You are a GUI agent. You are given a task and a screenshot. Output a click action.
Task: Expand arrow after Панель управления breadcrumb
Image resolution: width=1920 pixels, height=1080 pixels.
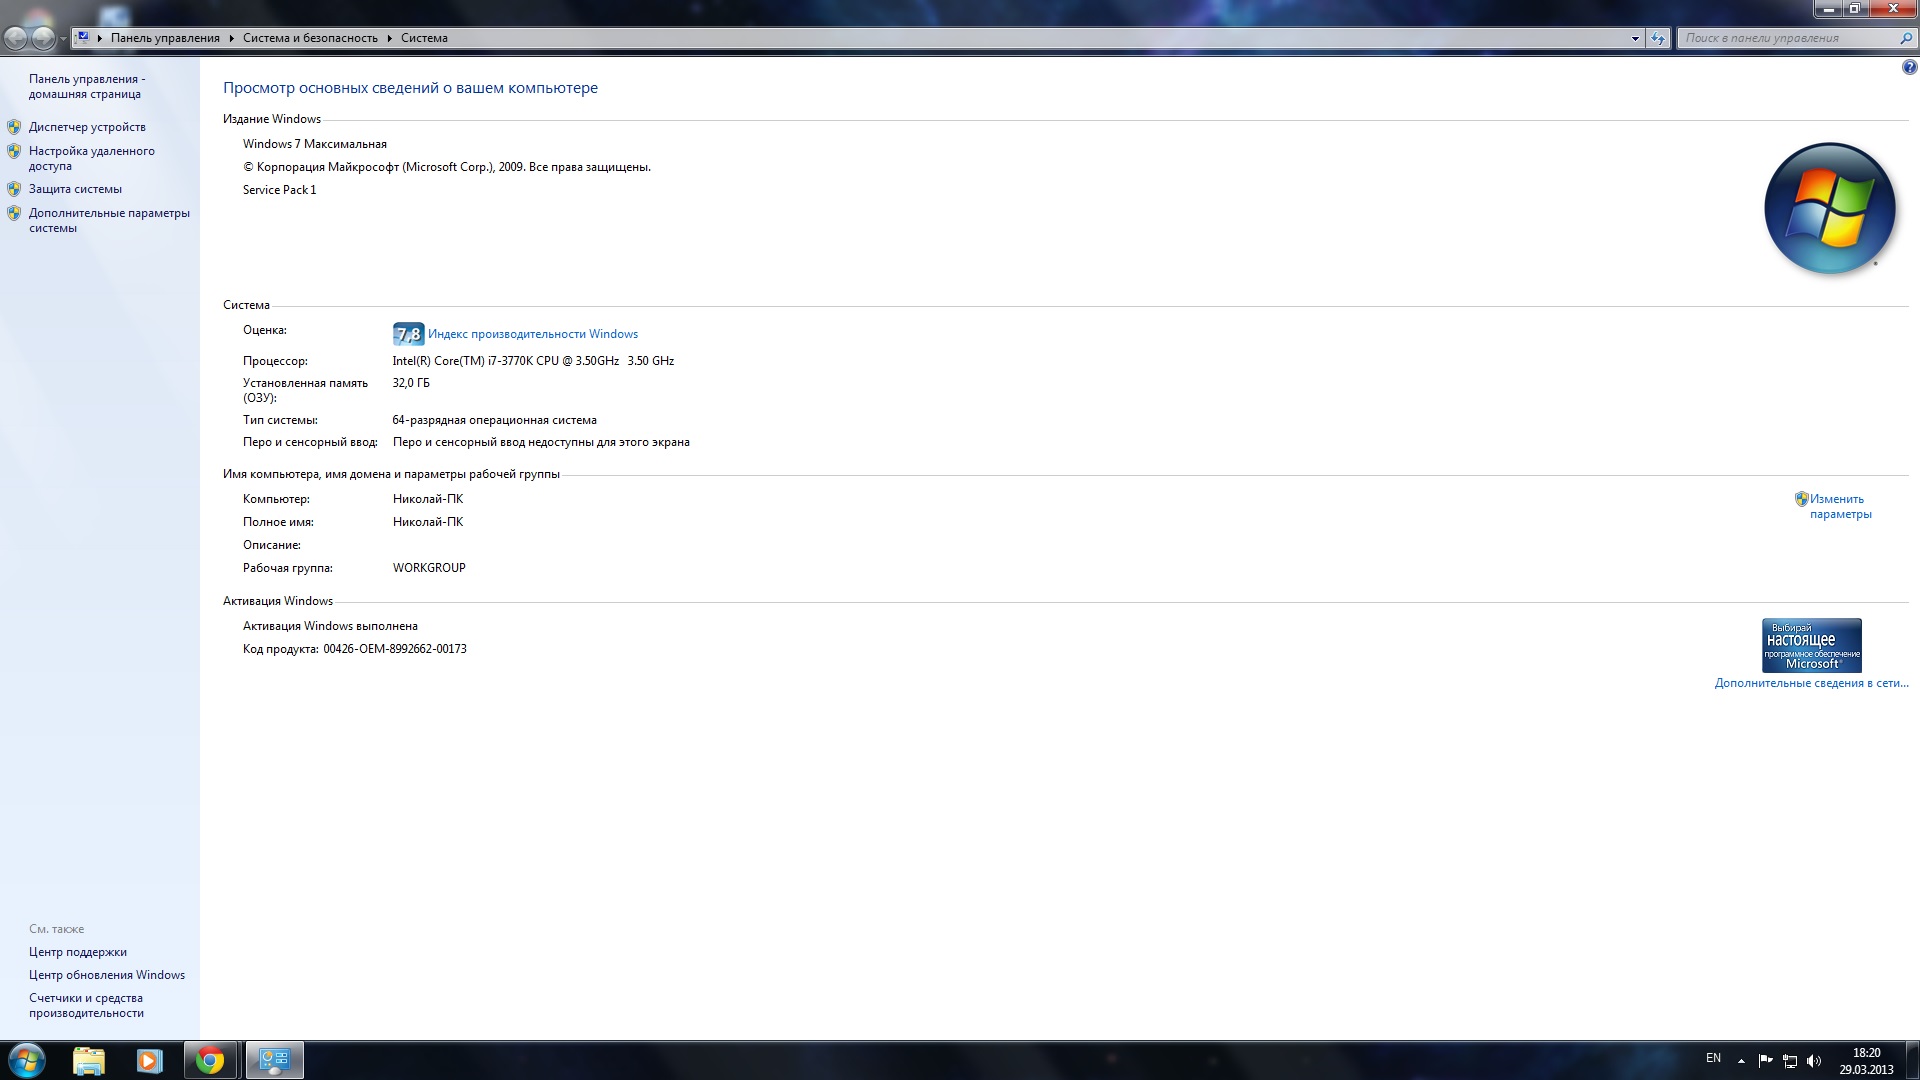tap(231, 38)
